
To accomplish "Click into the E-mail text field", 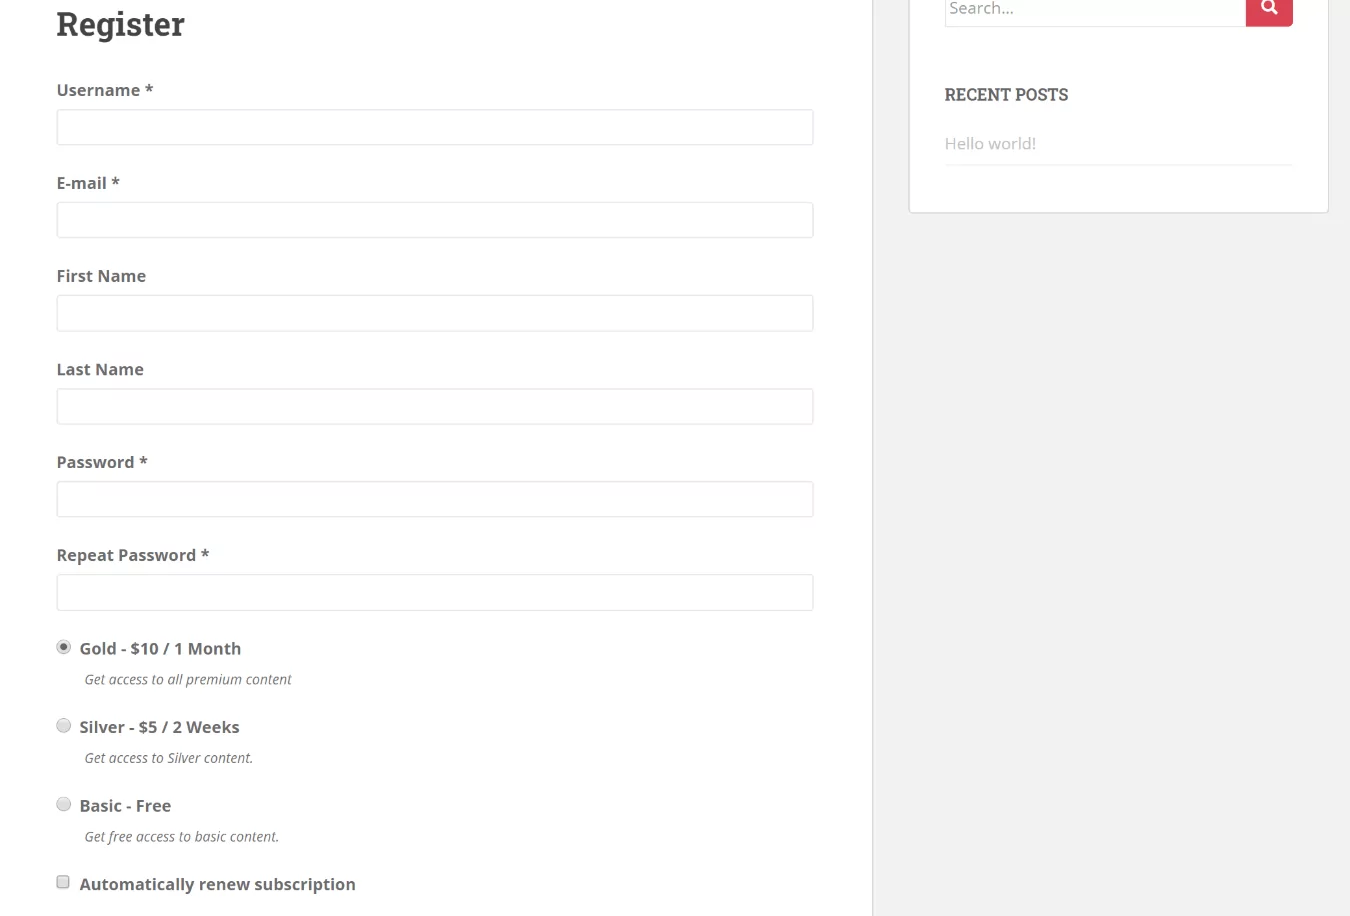I will [434, 220].
